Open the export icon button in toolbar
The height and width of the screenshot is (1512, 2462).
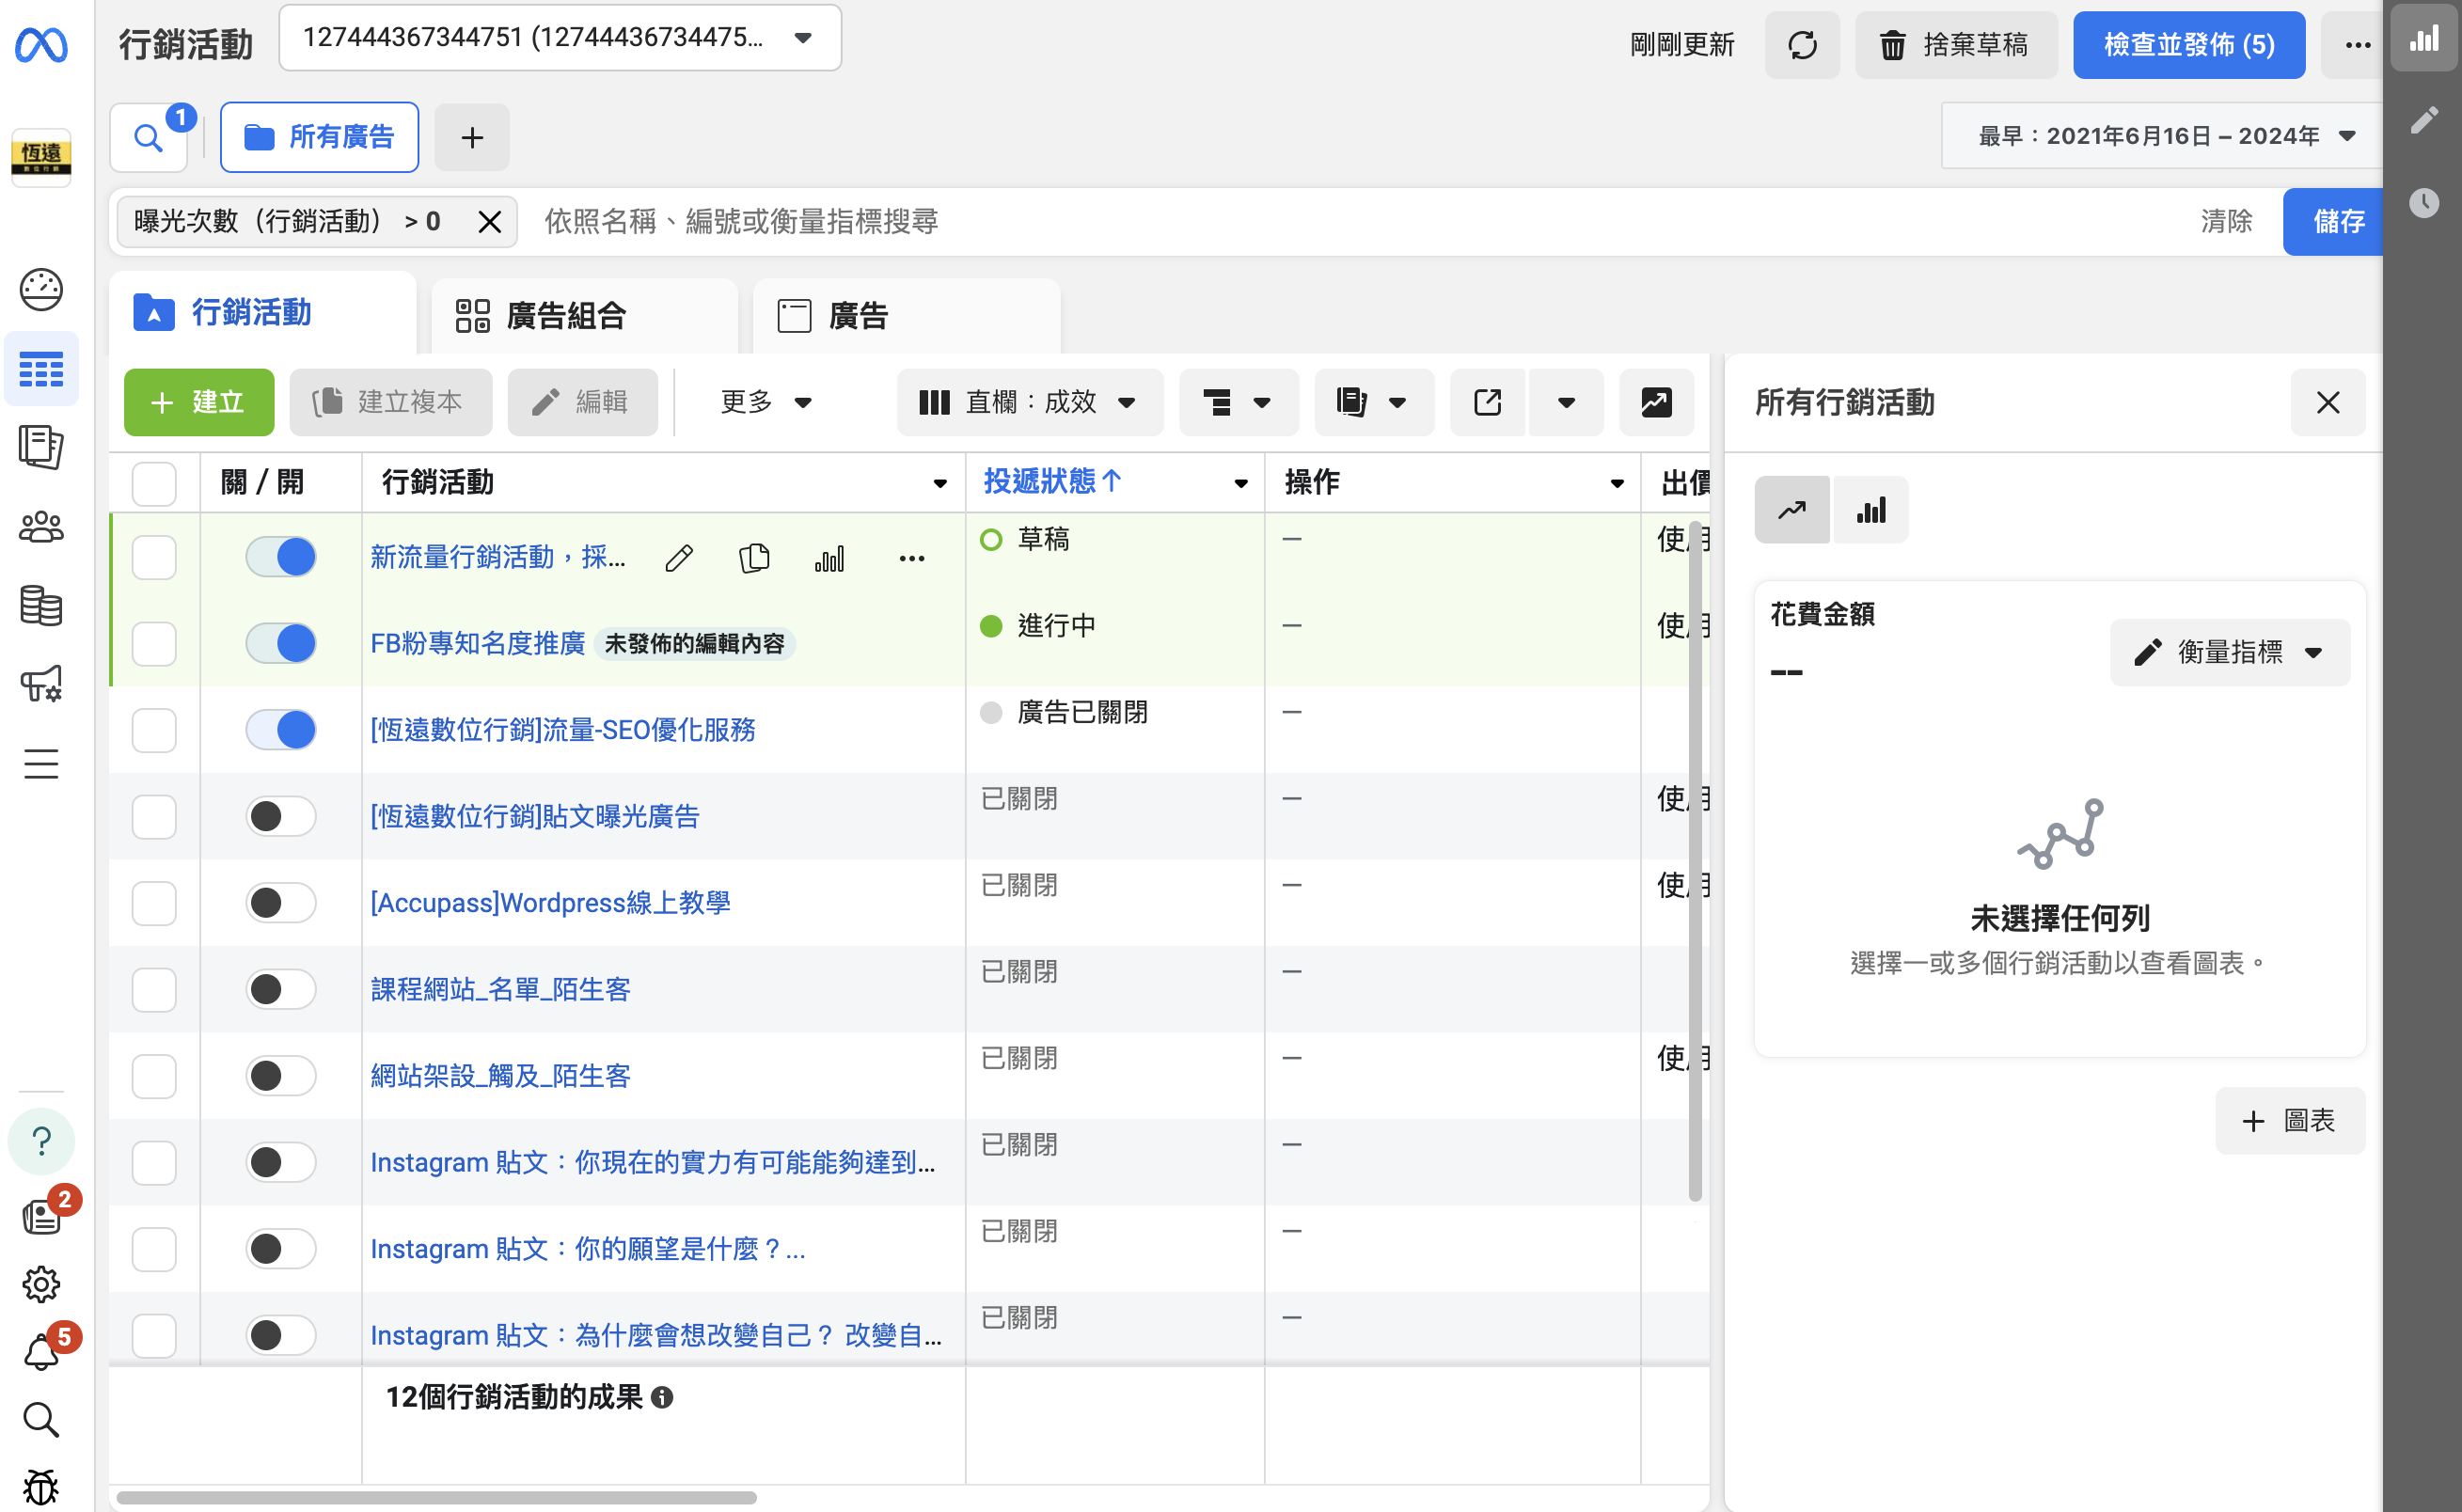point(1487,402)
